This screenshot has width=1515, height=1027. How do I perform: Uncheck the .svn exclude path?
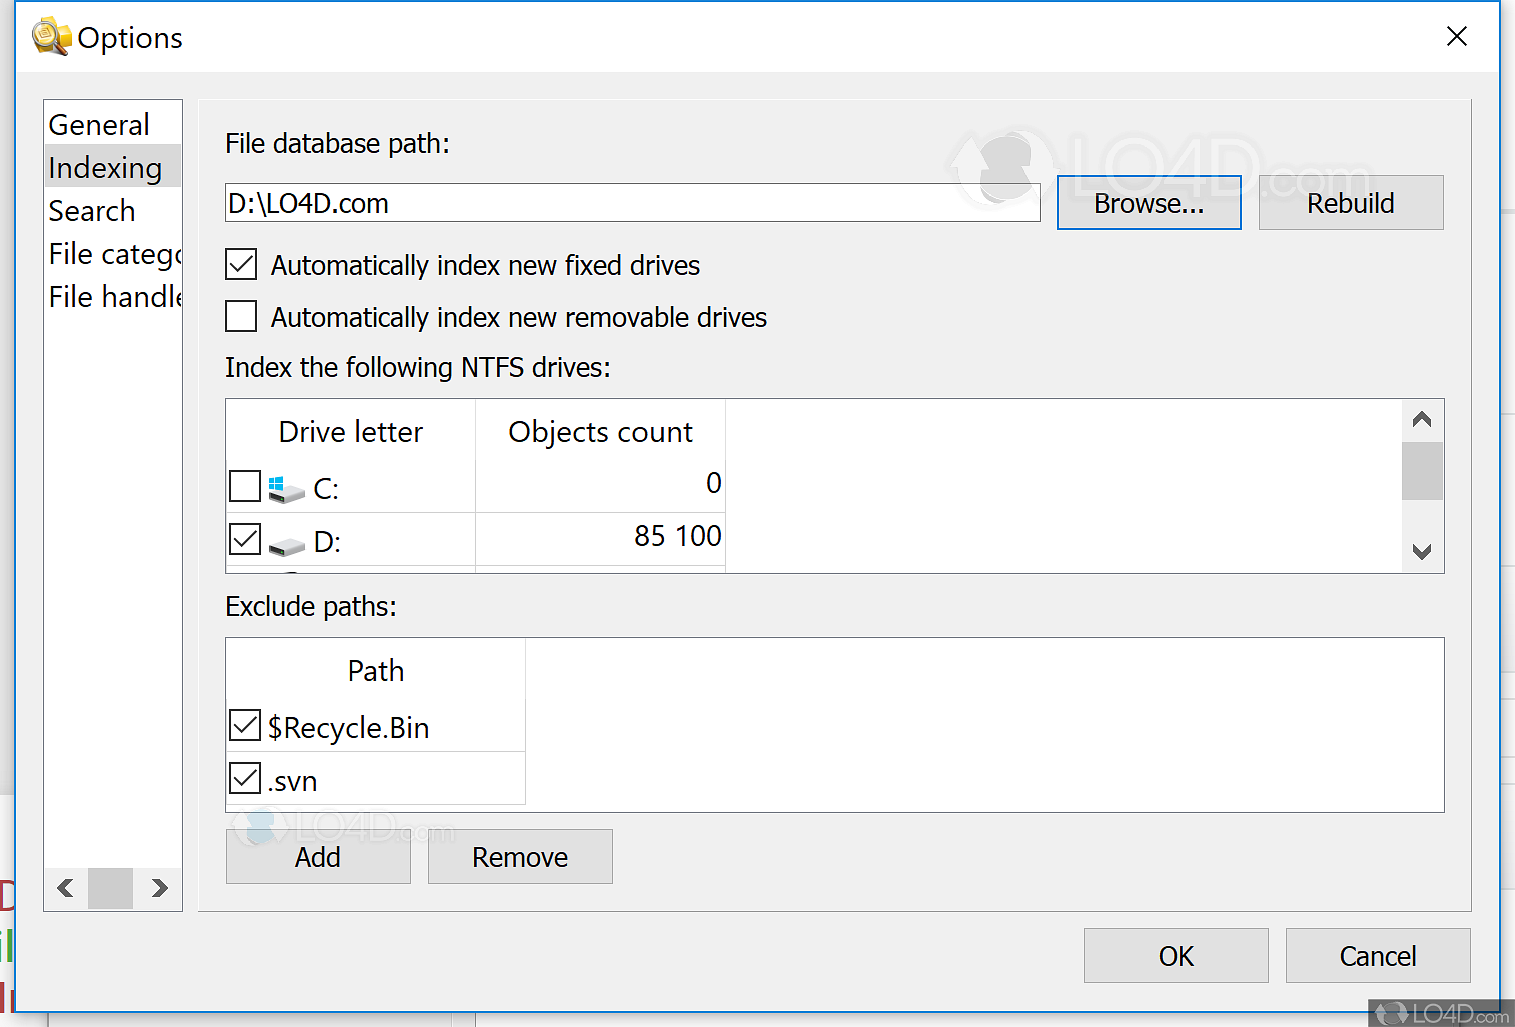pyautogui.click(x=245, y=779)
